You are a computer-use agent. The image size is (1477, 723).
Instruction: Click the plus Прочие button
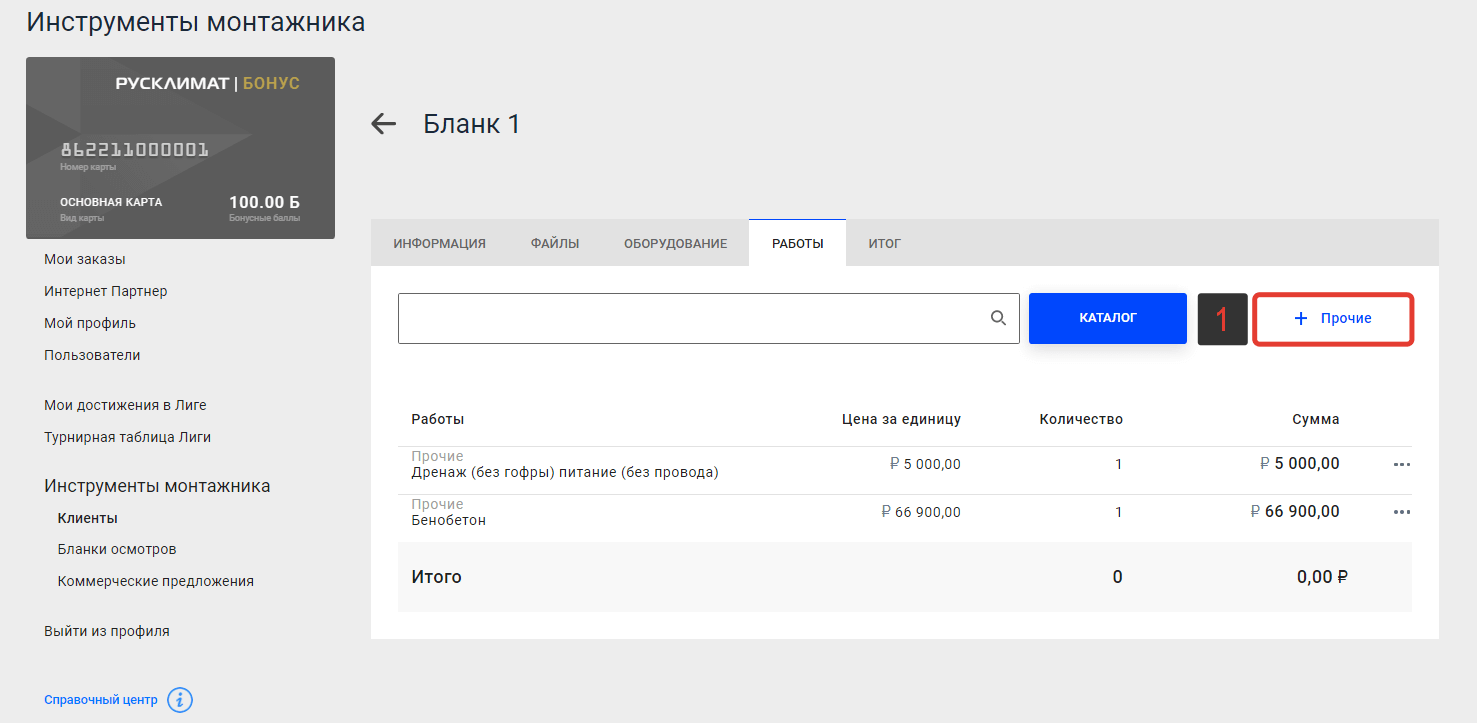tap(1333, 318)
